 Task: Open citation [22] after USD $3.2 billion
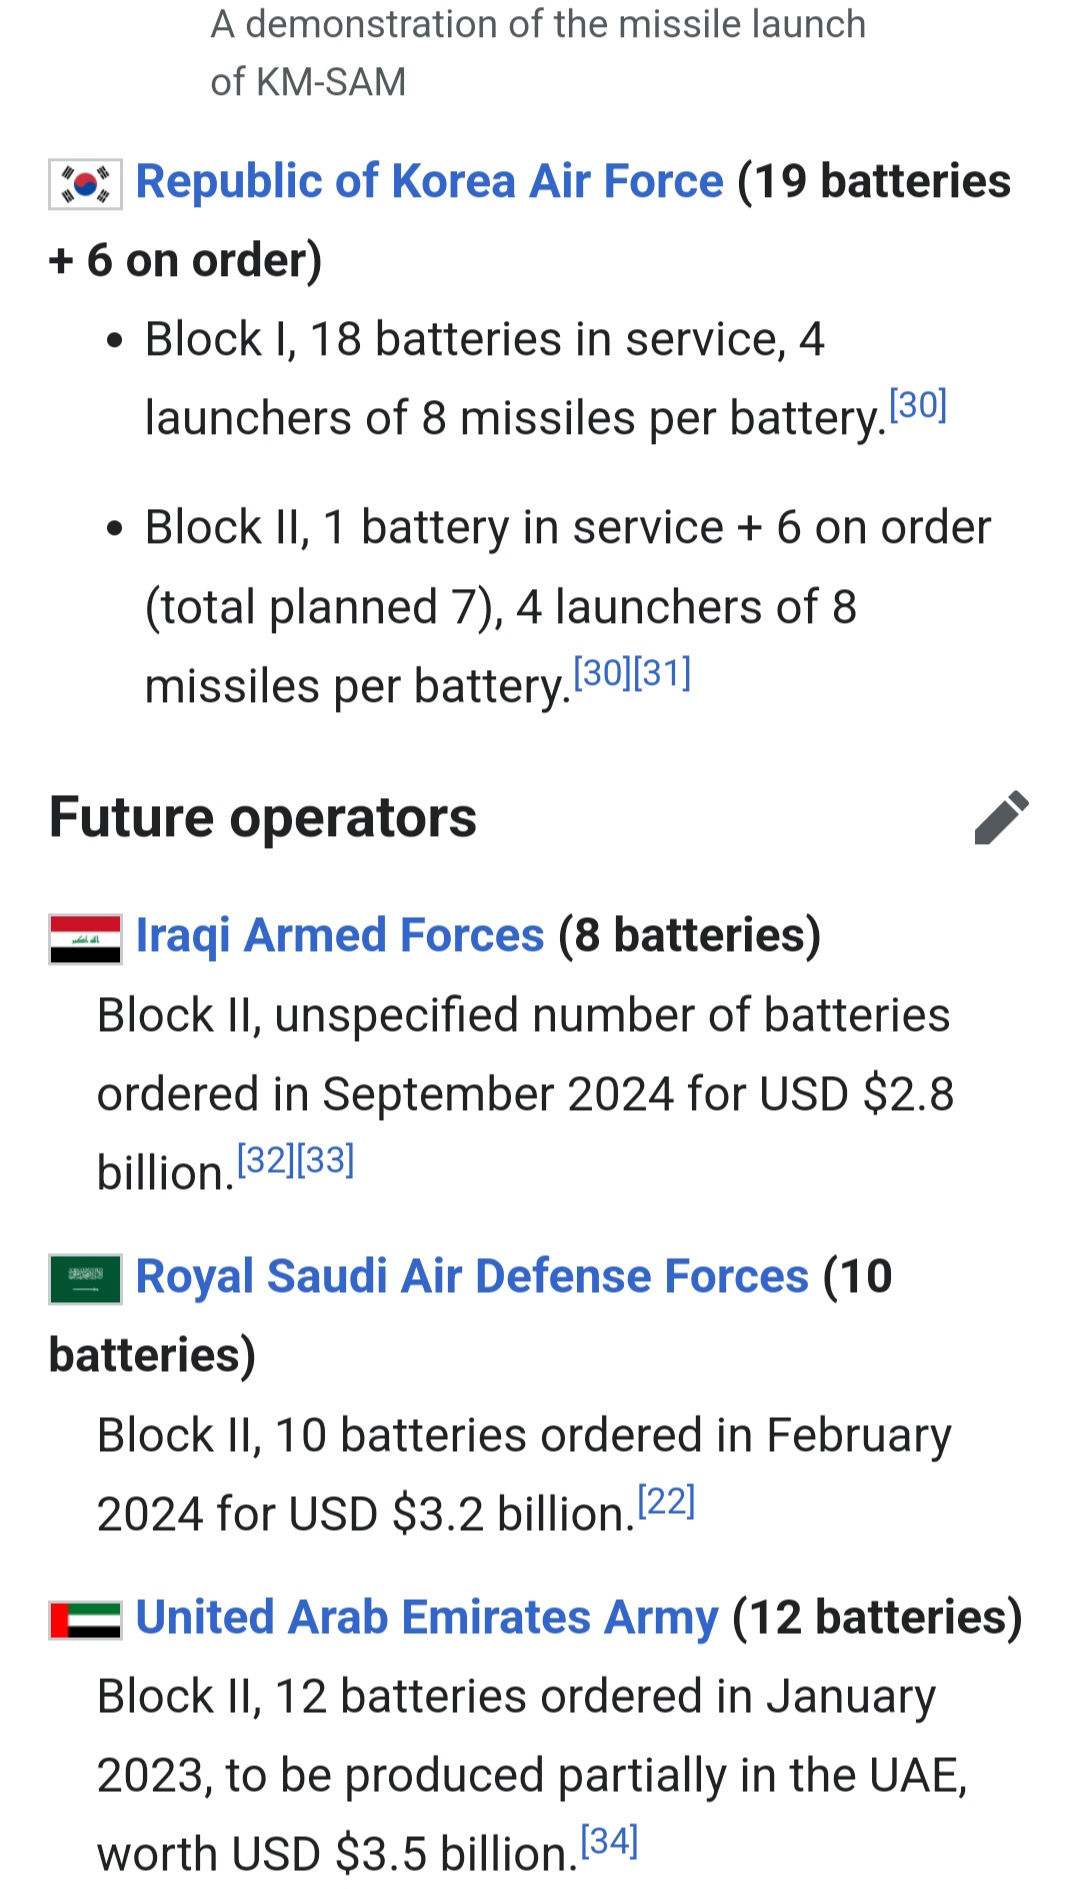[x=666, y=1501]
